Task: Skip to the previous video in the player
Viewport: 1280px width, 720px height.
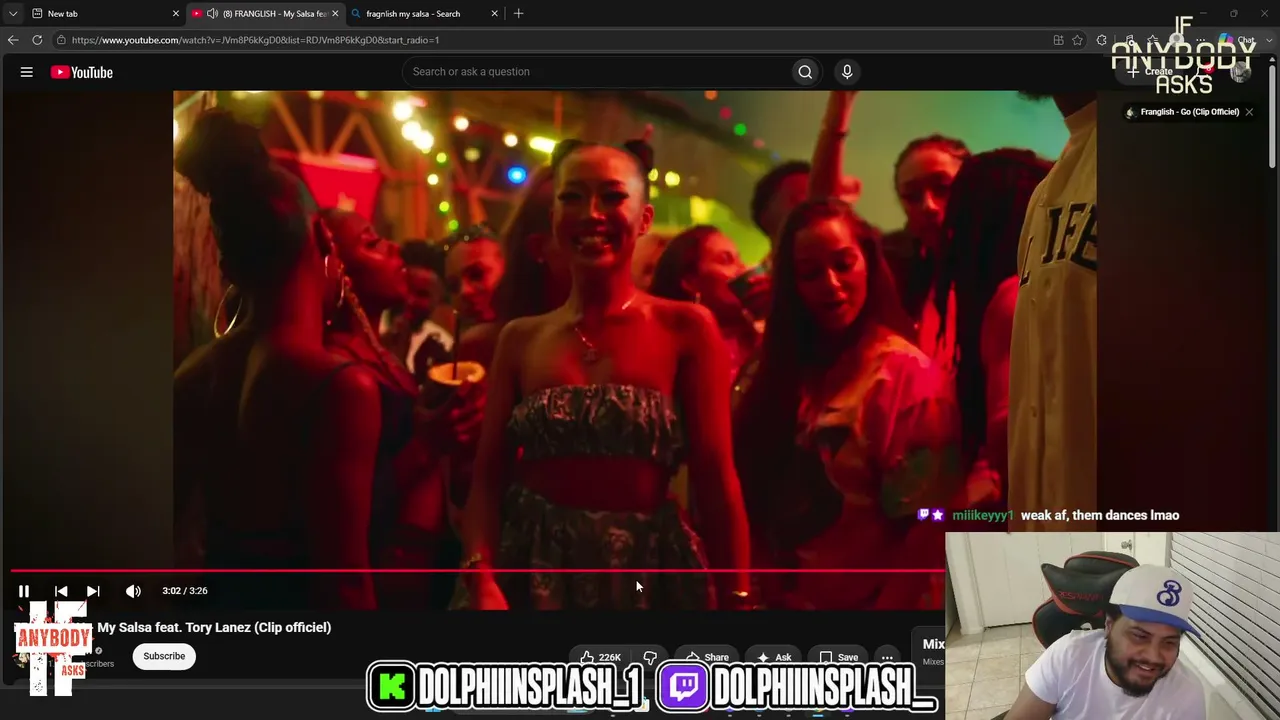Action: click(61, 591)
